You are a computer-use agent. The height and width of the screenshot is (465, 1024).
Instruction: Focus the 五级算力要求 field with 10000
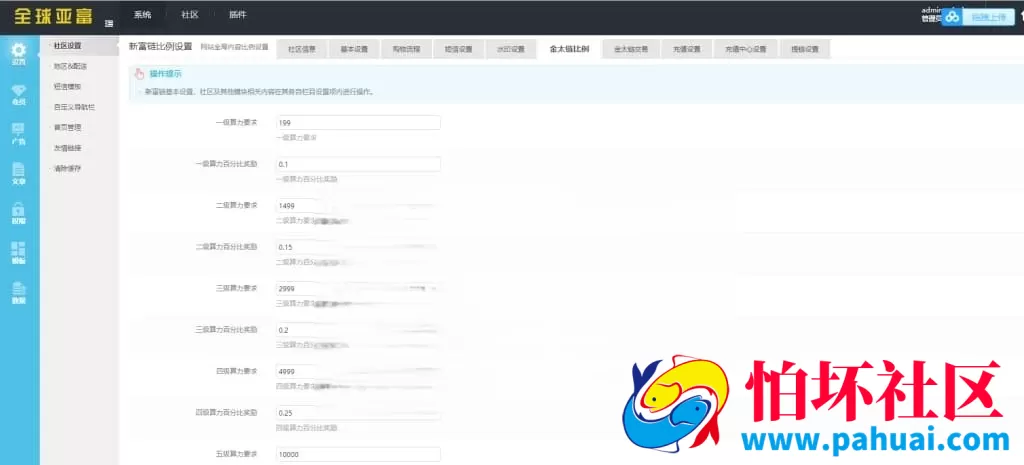point(358,454)
